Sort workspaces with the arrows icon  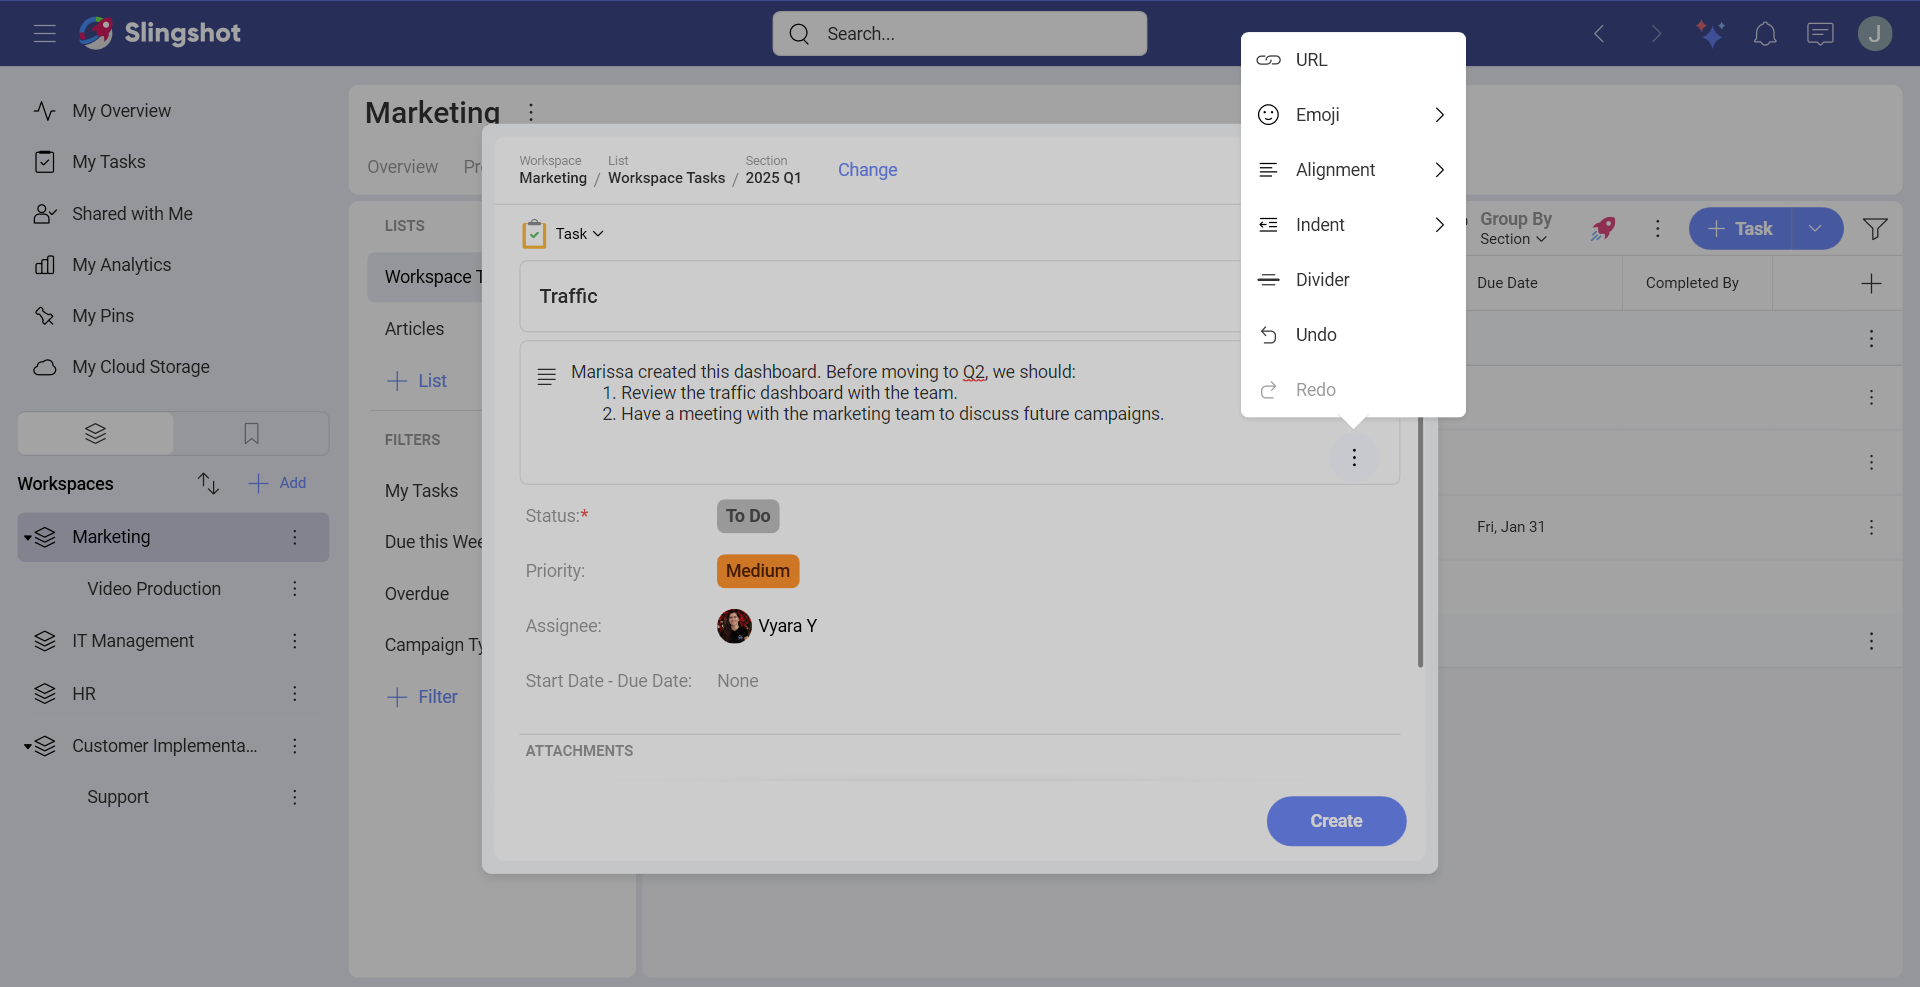pos(208,483)
